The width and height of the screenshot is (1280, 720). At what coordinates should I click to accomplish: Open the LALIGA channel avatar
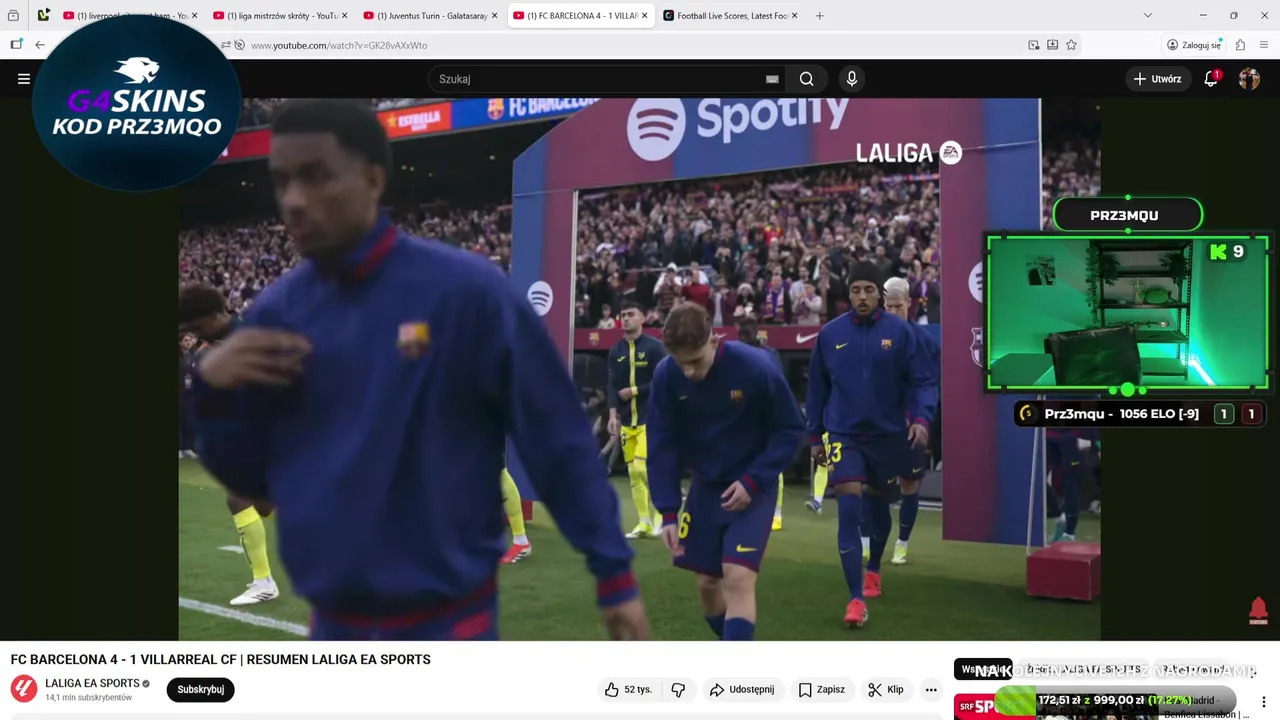[x=24, y=688]
